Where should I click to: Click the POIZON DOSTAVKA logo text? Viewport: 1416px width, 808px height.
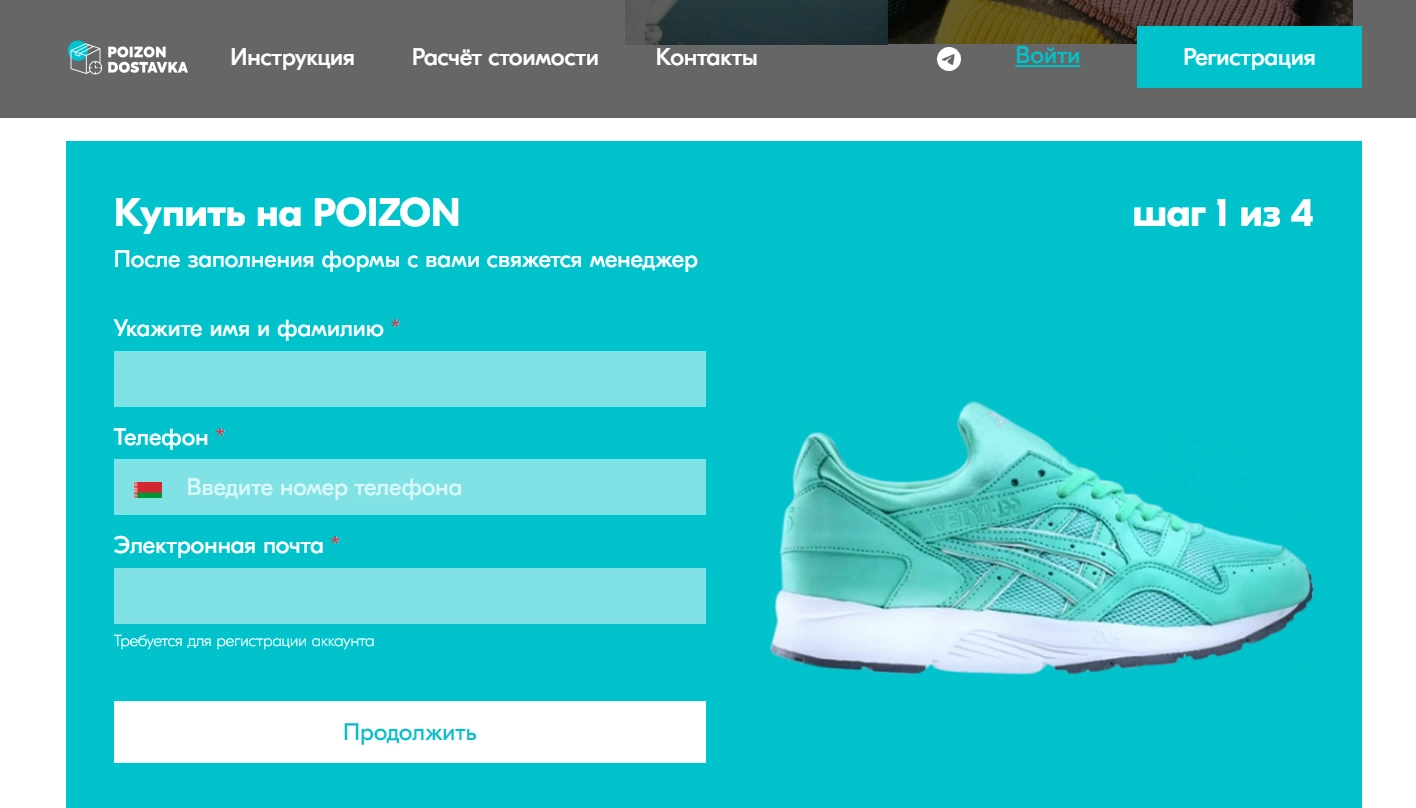click(x=147, y=59)
